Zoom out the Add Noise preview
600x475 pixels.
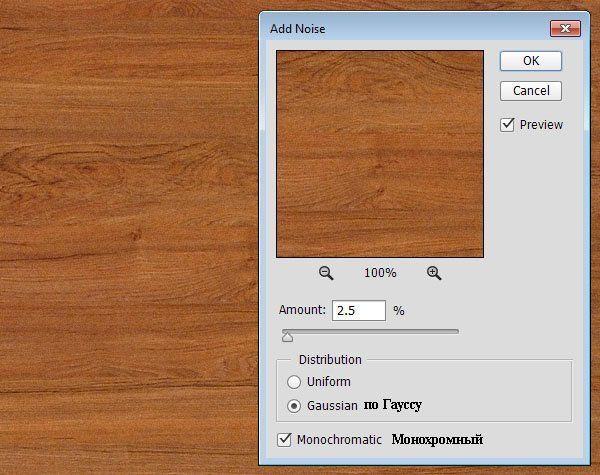[326, 273]
